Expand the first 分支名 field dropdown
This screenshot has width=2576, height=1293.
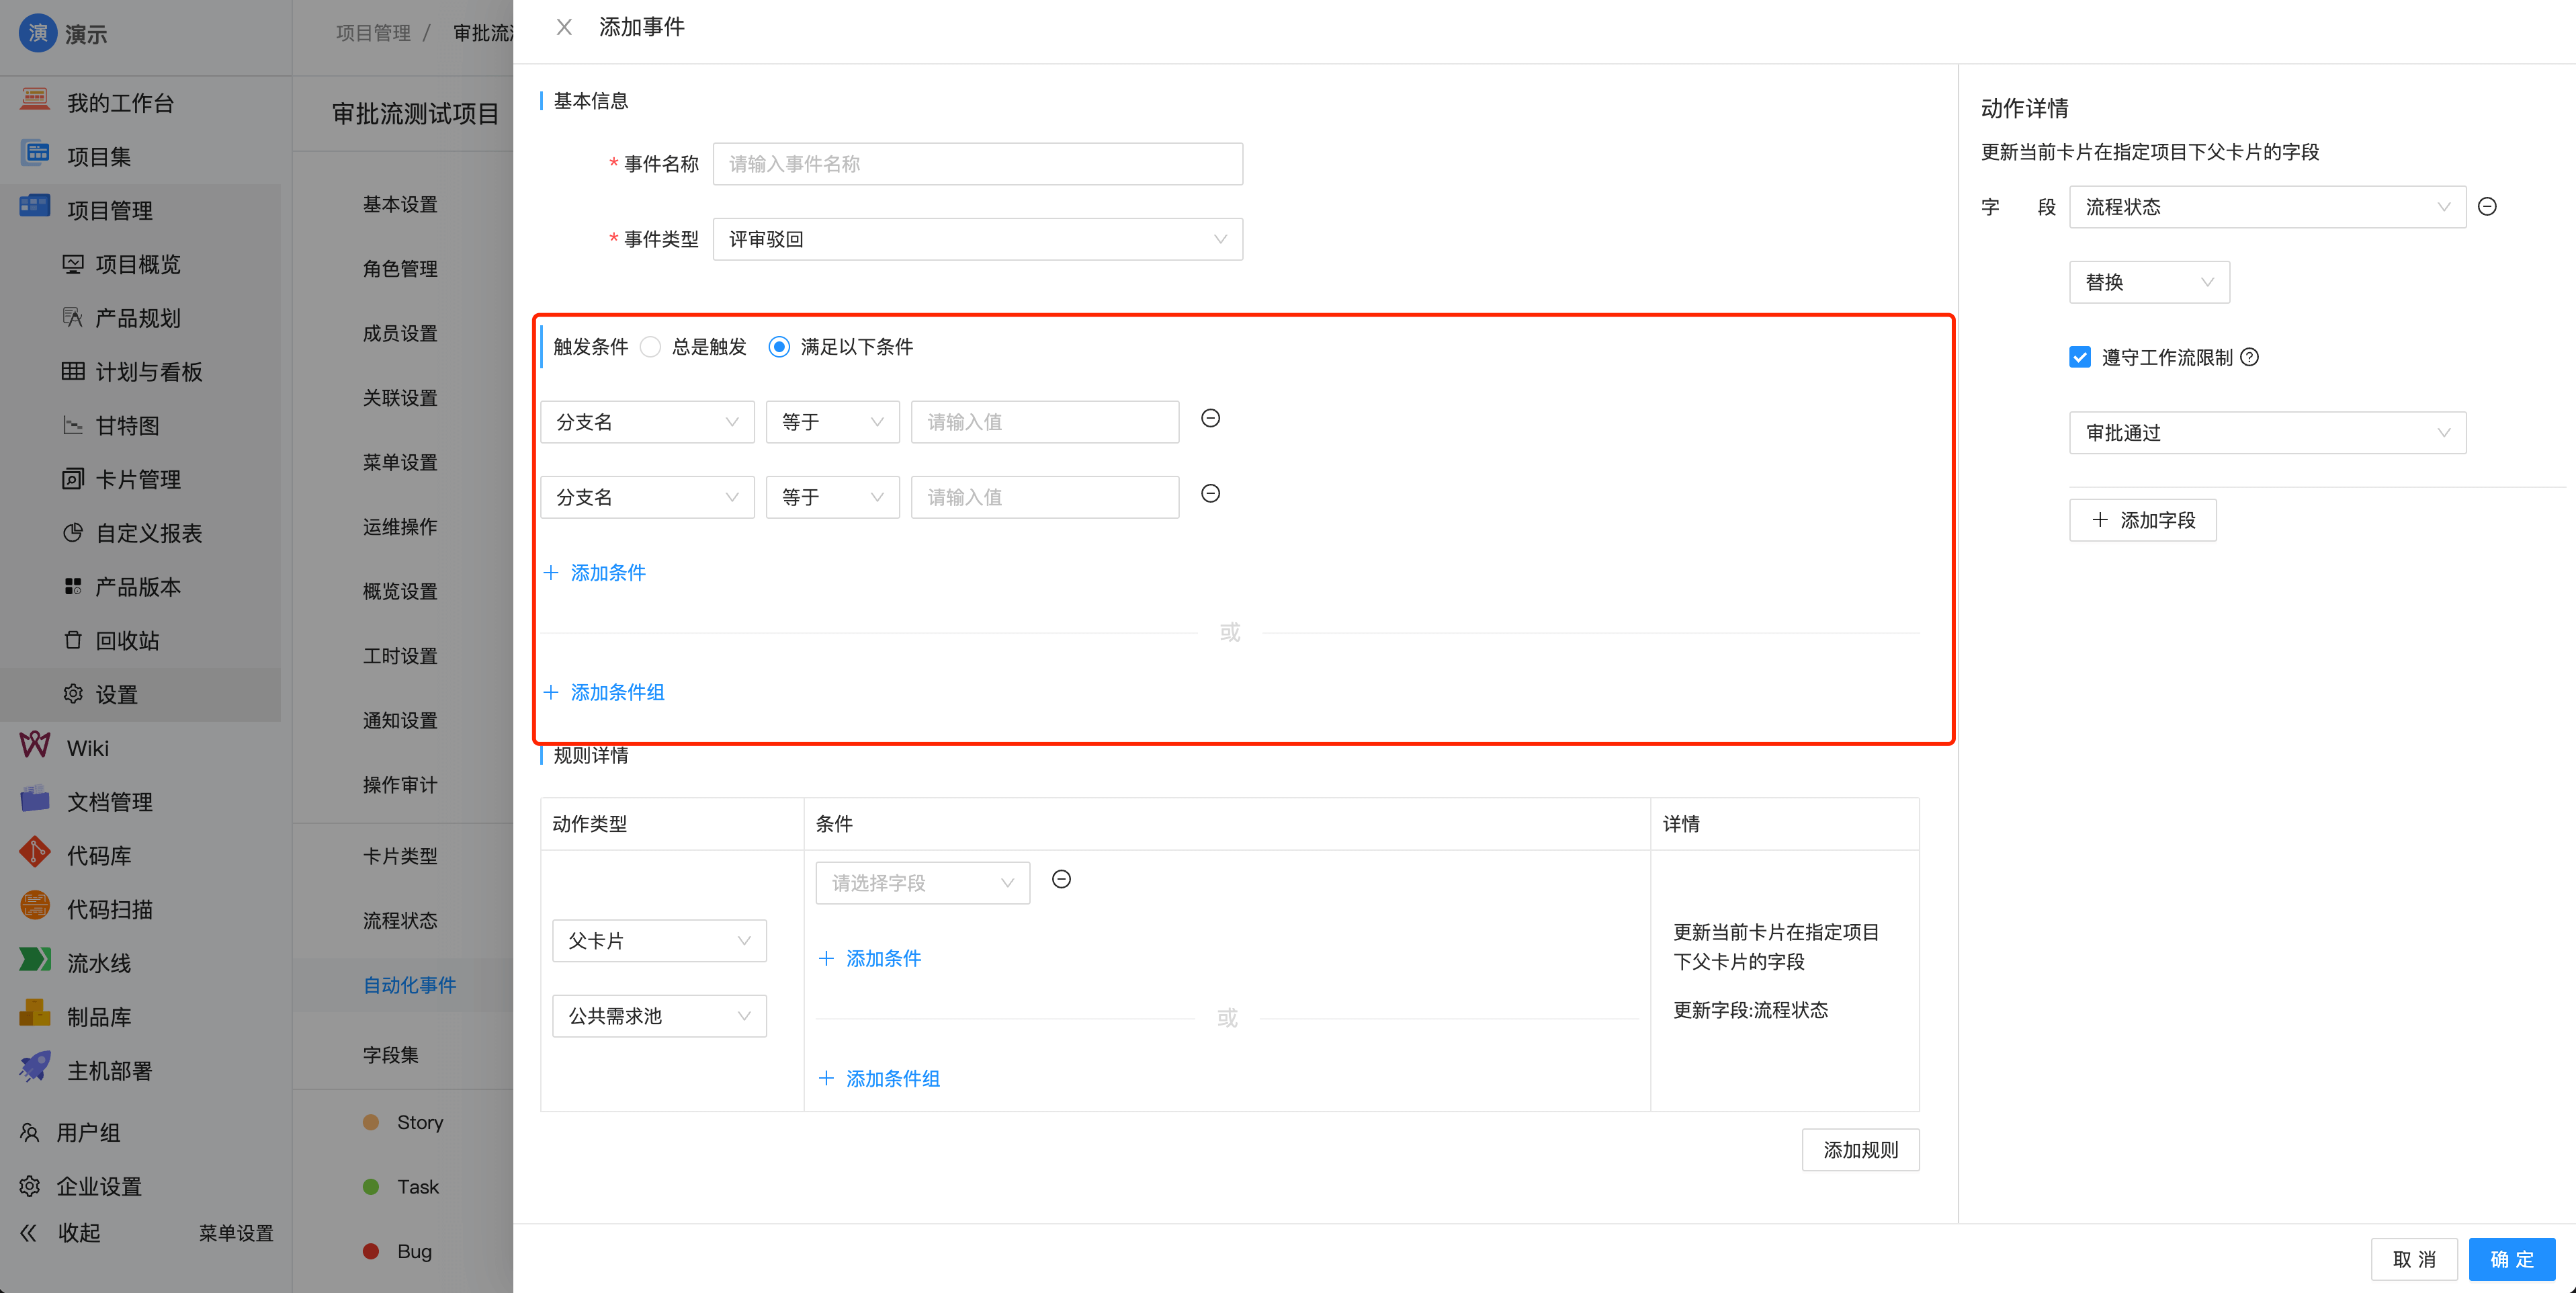pyautogui.click(x=646, y=421)
